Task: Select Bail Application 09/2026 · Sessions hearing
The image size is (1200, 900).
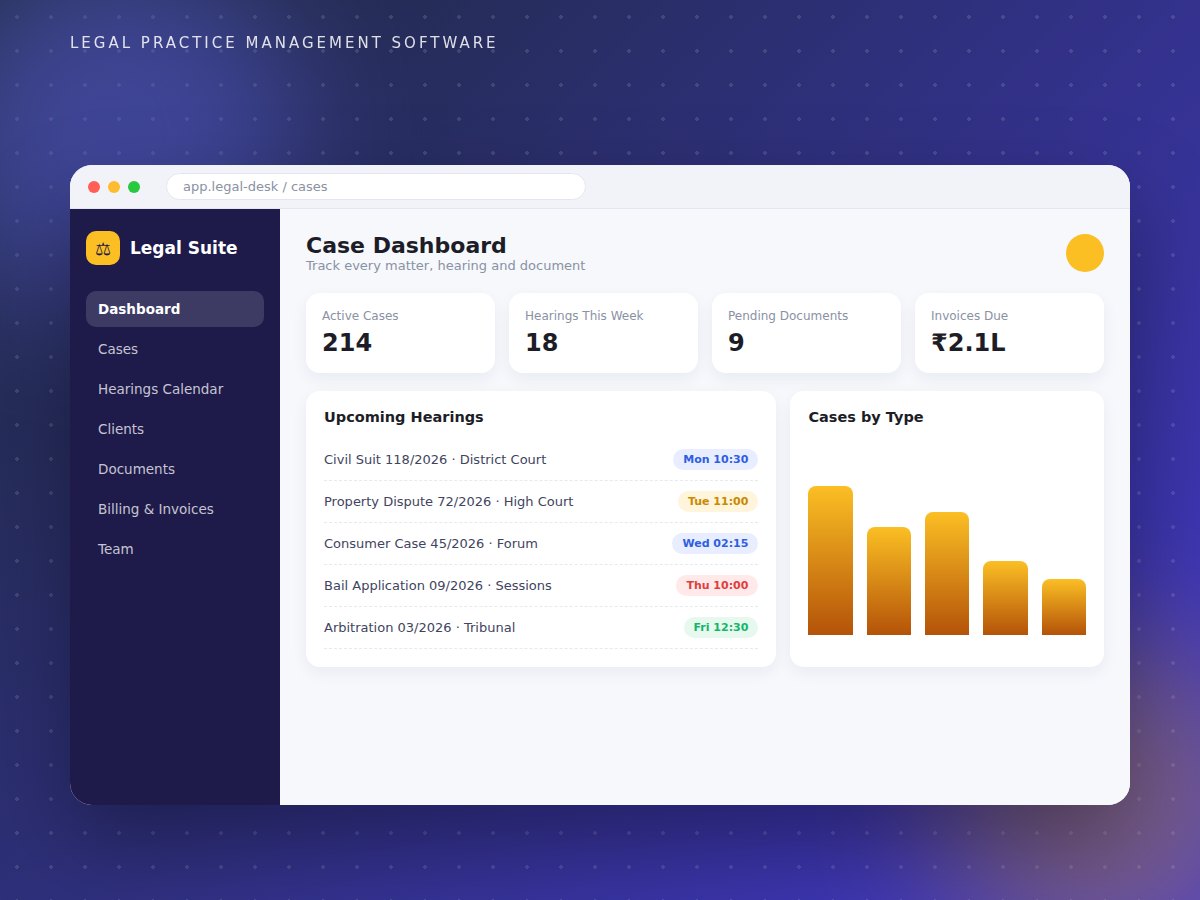Action: [x=541, y=586]
